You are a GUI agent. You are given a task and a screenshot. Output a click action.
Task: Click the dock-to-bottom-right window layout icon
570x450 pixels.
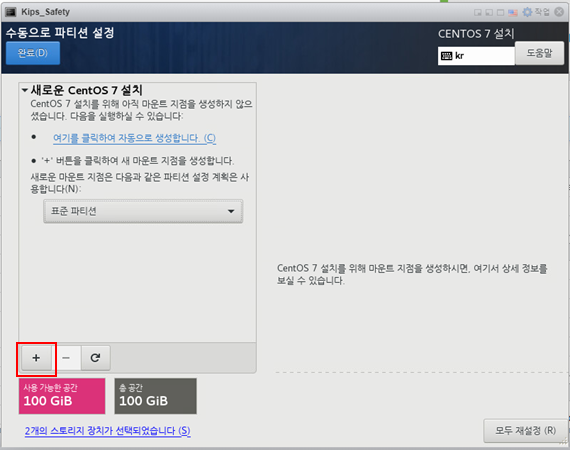point(478,13)
